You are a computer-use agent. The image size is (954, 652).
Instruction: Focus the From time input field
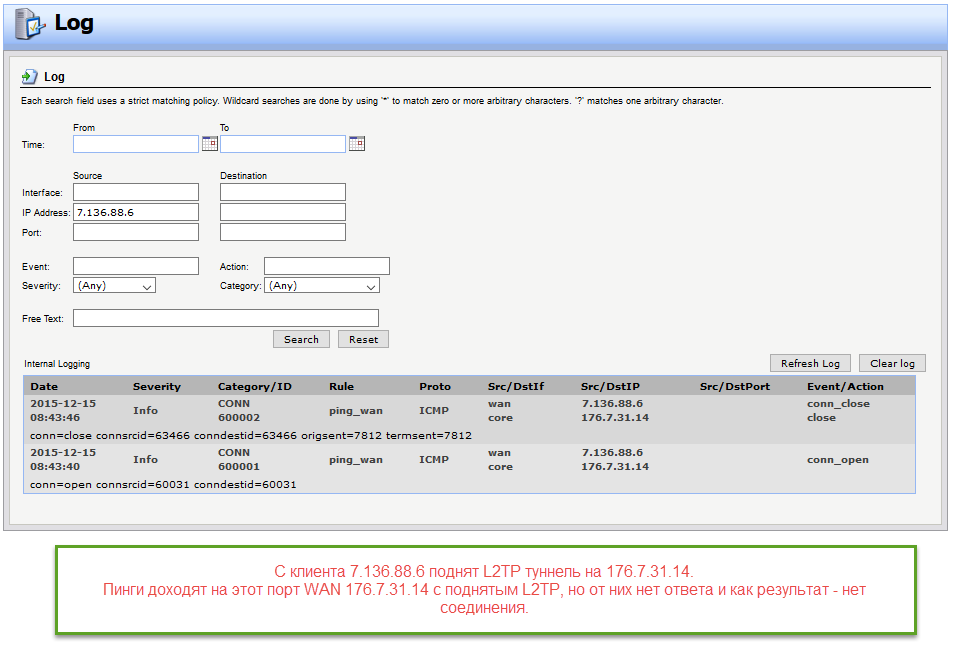pos(136,144)
